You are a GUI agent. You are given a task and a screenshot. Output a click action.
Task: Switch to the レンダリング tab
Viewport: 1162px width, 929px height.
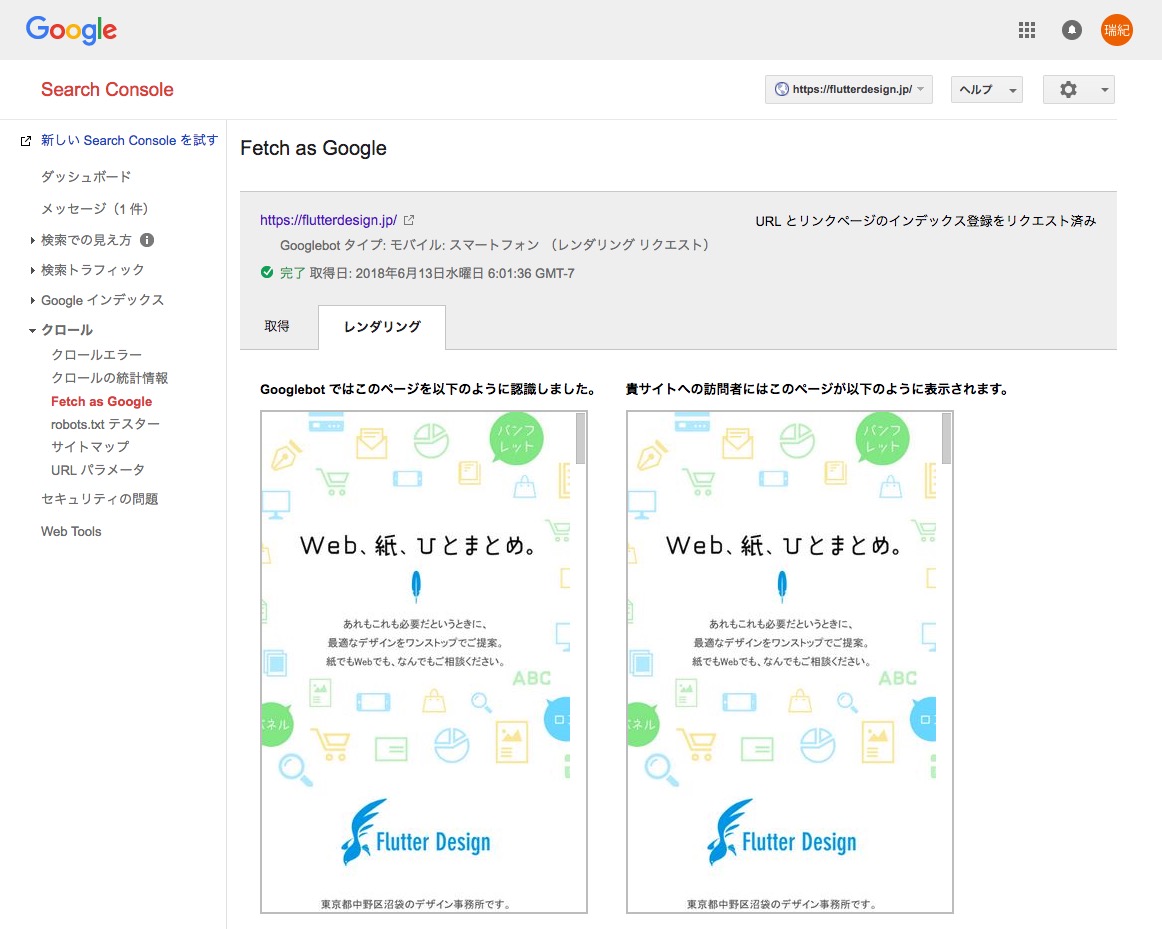[382, 327]
